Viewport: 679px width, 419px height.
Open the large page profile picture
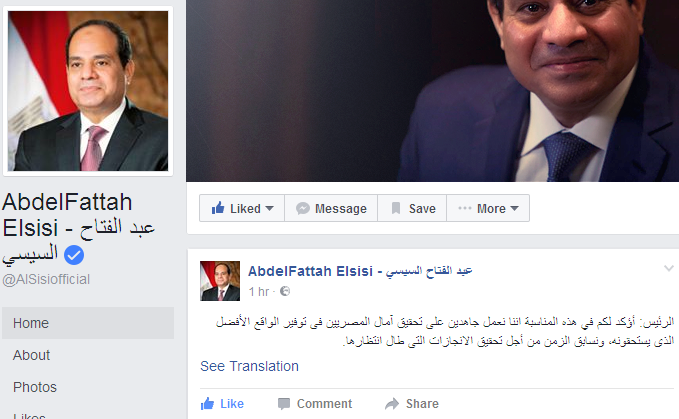(88, 91)
